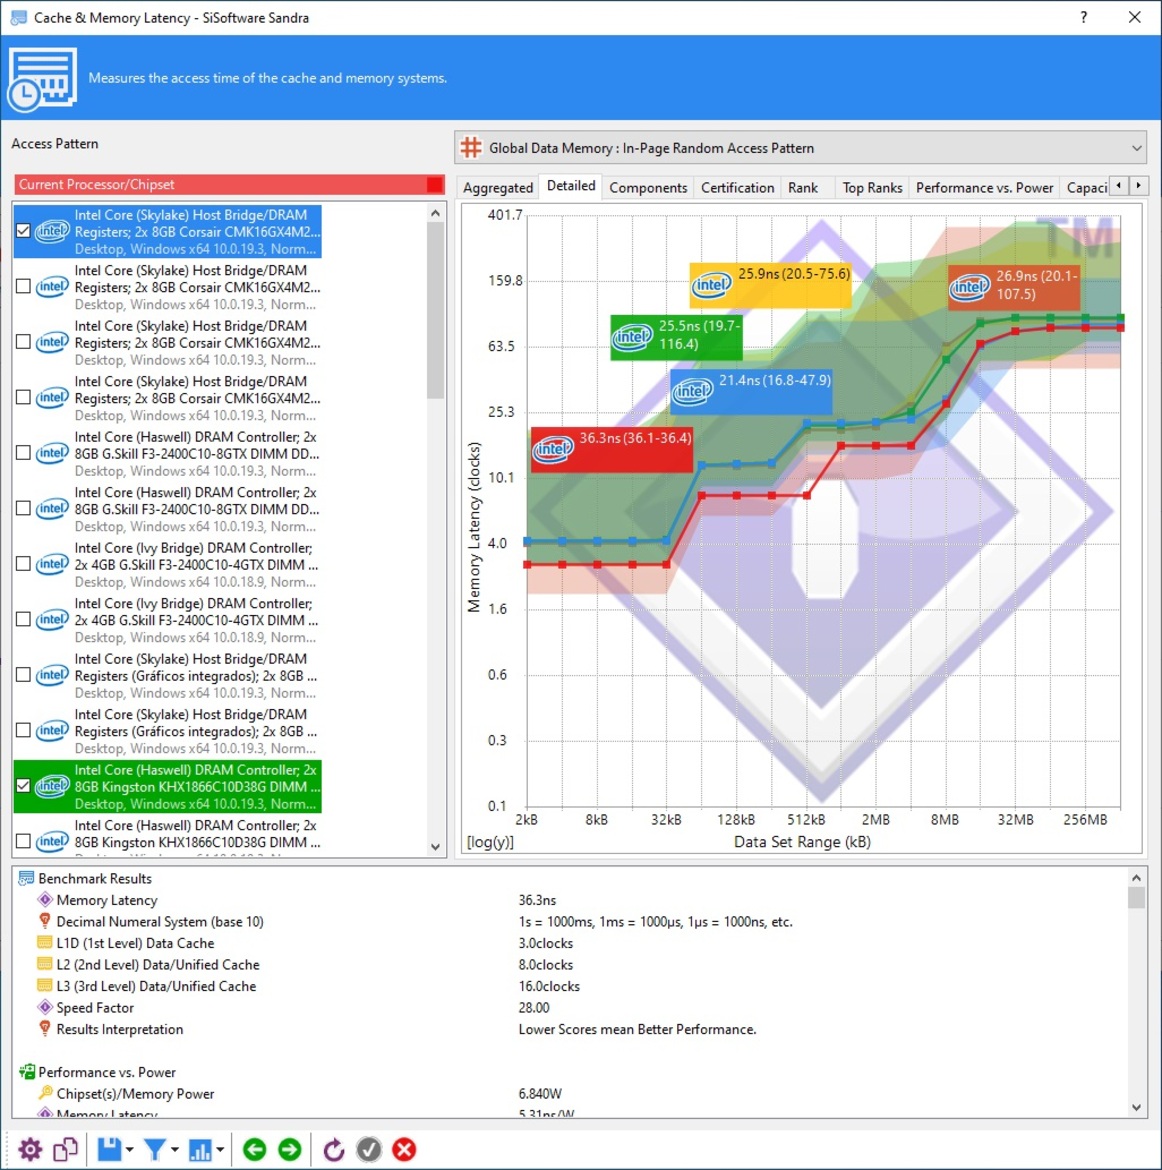Click the Performance vs. Power results section header

[107, 1072]
